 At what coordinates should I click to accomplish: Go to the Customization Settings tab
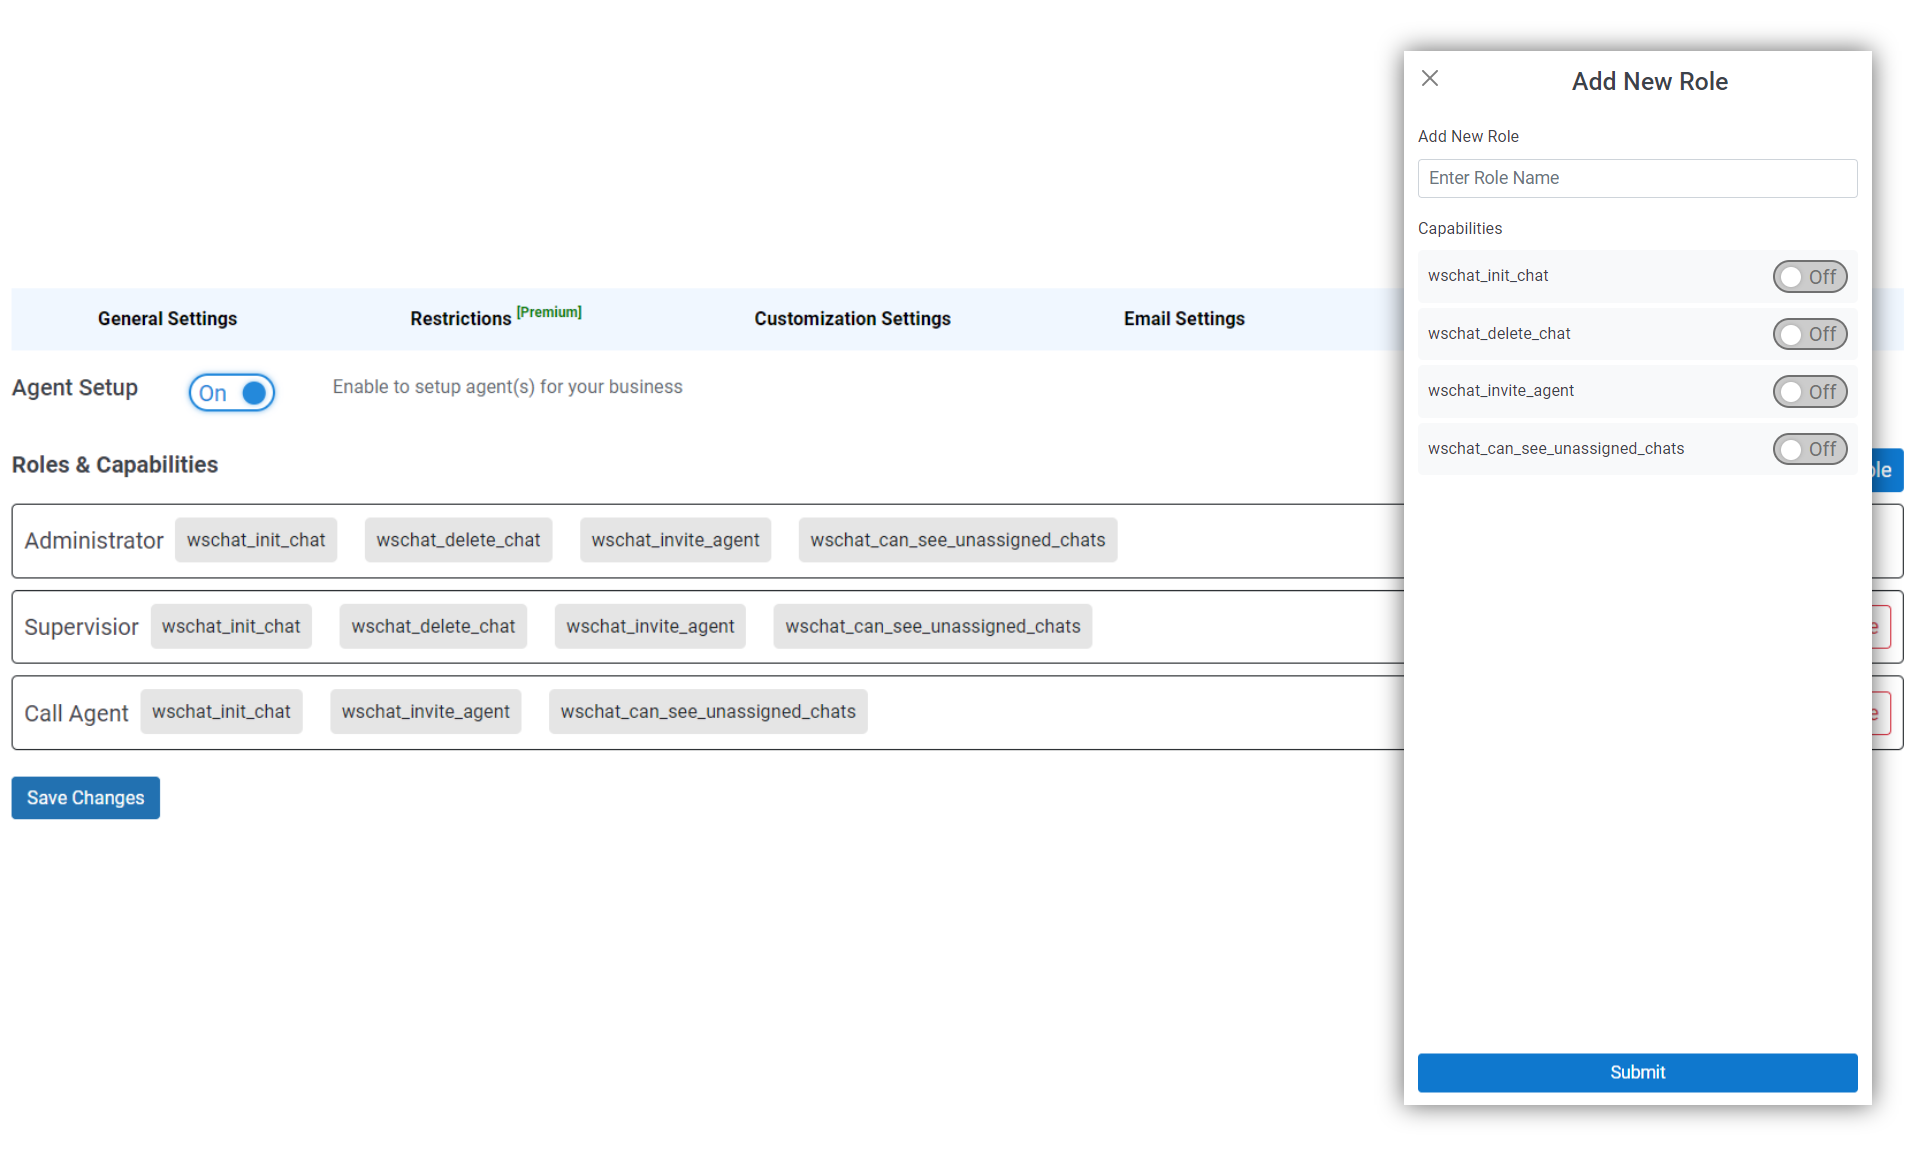point(852,319)
